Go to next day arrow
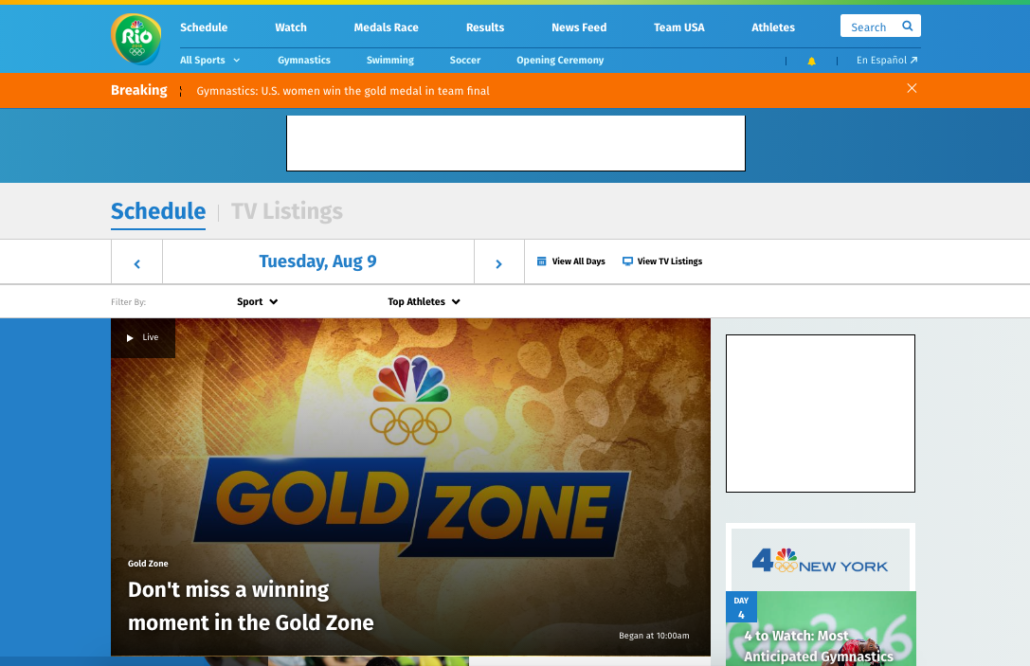 pyautogui.click(x=499, y=263)
